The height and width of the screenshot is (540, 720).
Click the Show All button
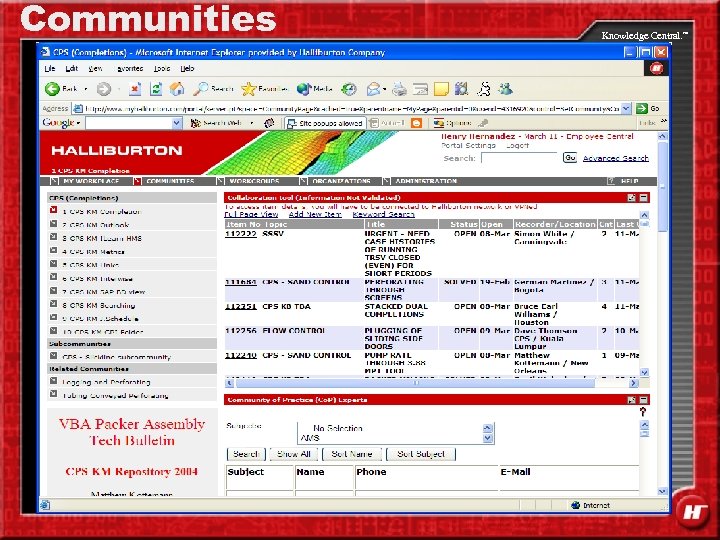[x=294, y=454]
